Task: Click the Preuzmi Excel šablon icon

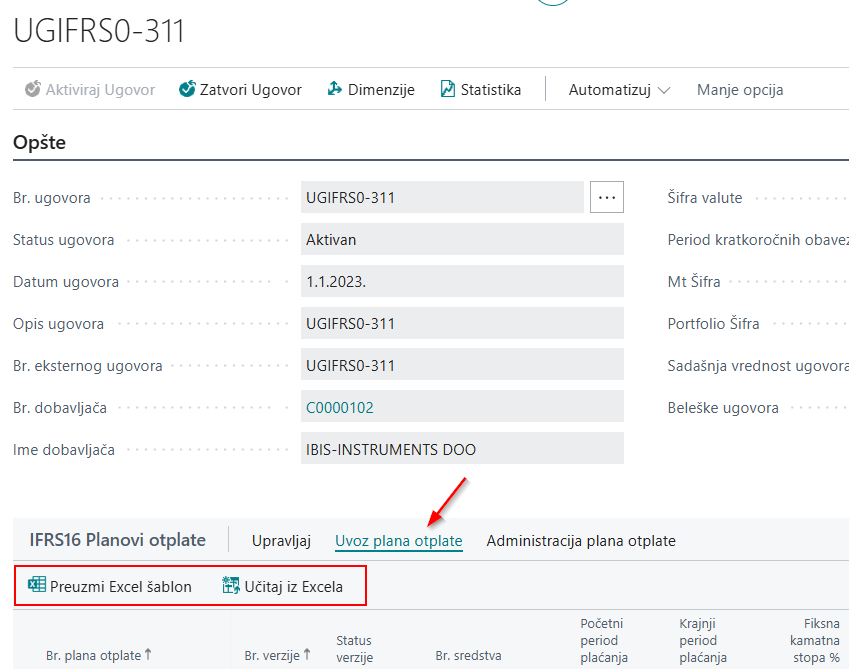Action: 37,585
